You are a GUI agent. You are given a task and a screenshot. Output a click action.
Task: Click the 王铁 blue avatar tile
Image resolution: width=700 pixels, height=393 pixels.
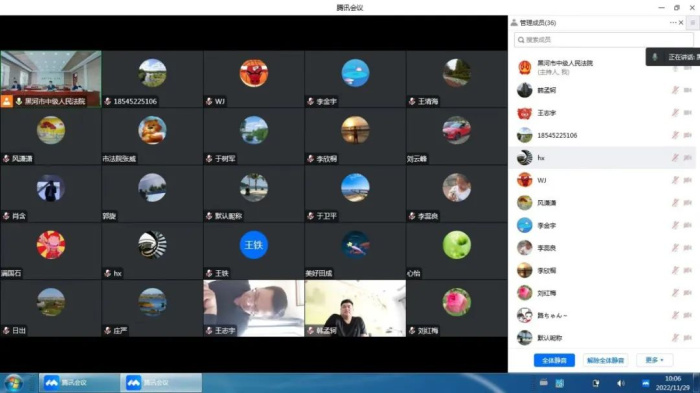tap(254, 245)
